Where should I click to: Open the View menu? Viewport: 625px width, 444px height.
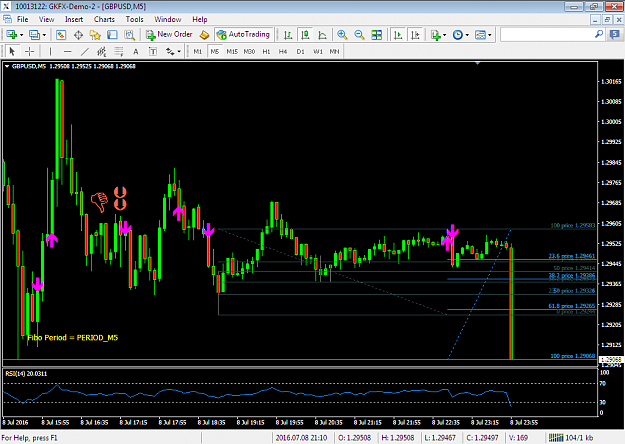point(46,19)
